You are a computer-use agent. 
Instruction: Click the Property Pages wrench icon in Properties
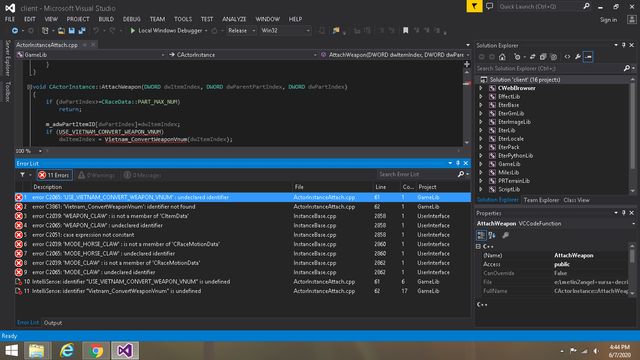[505, 235]
